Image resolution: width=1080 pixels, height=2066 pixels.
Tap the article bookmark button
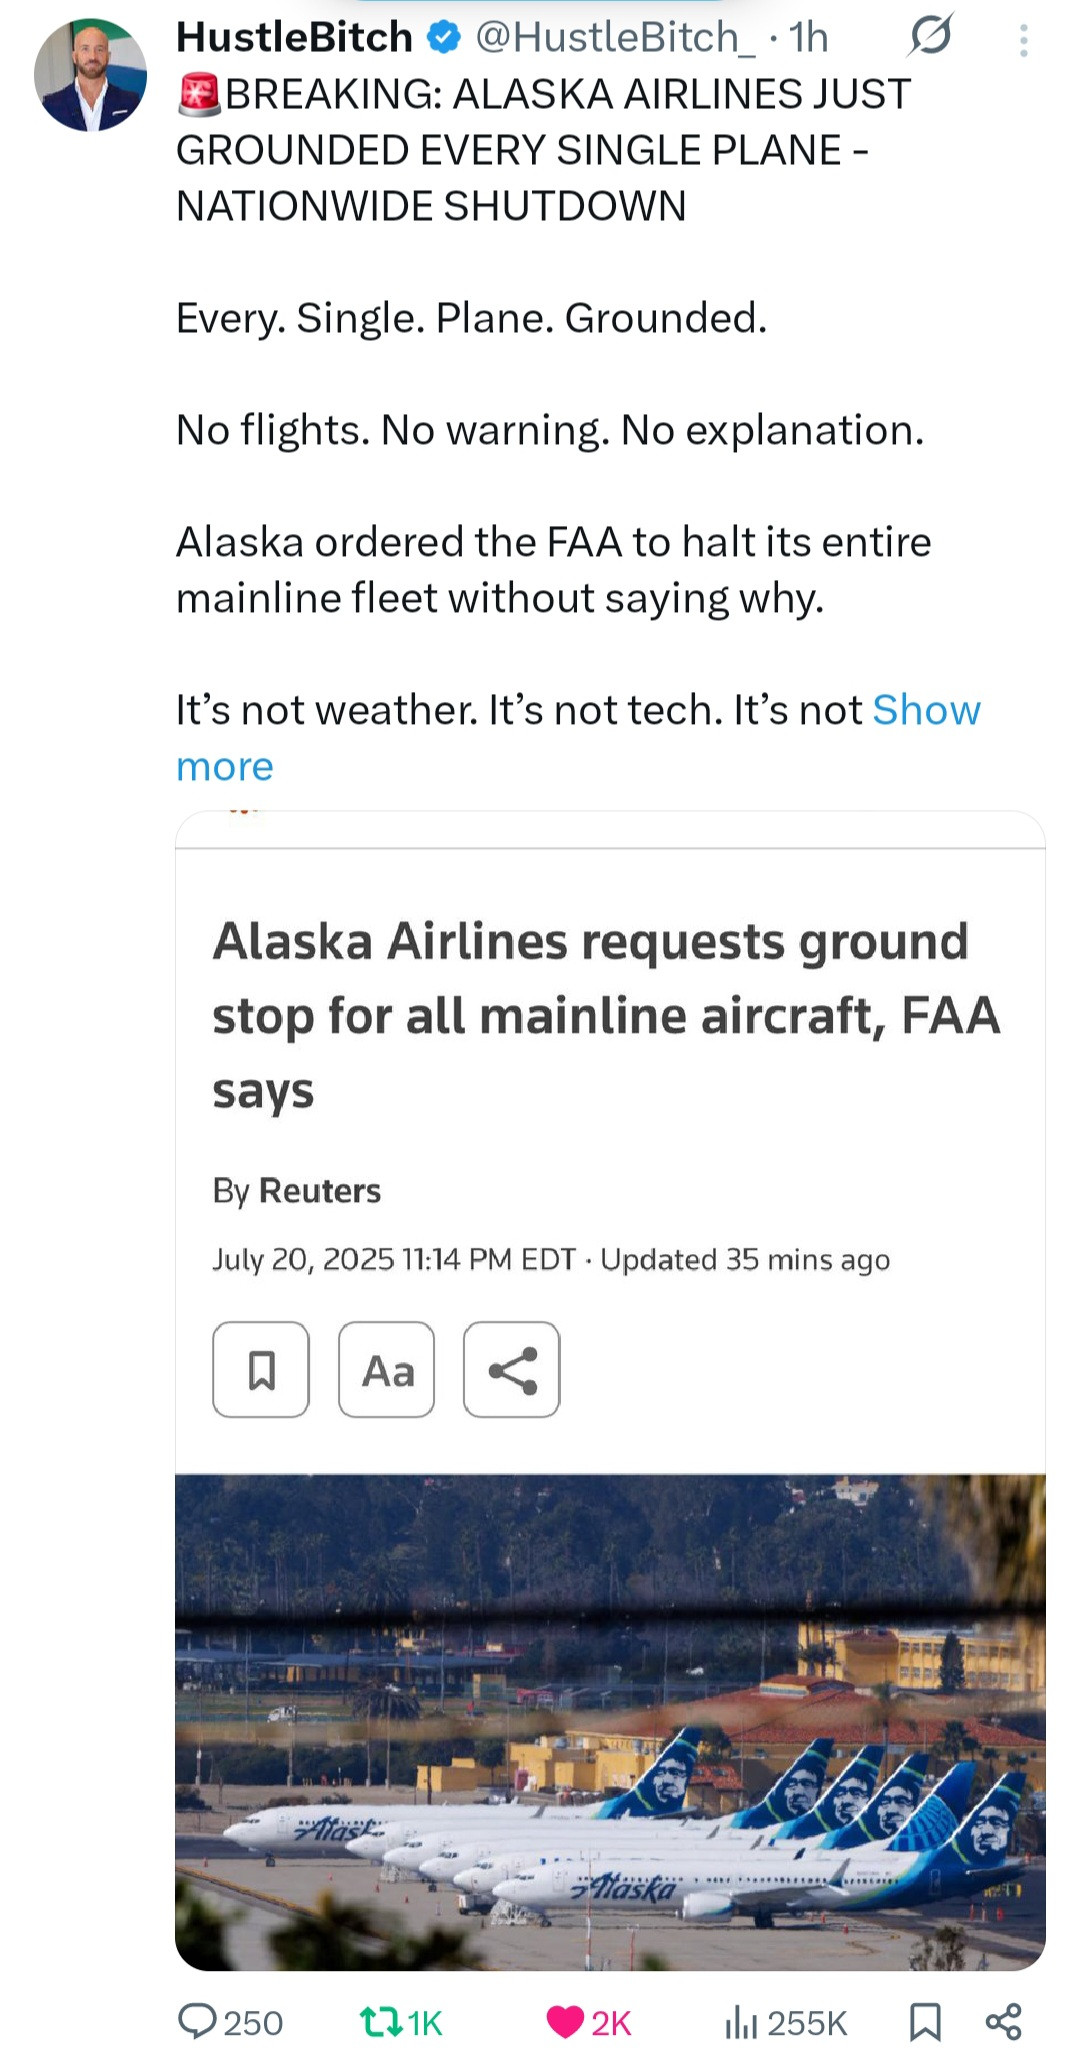[261, 1370]
